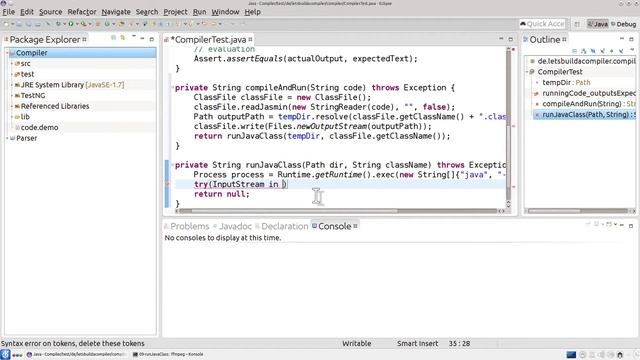640x360 pixels.
Task: Click the Print toolbar icon
Action: point(38,24)
